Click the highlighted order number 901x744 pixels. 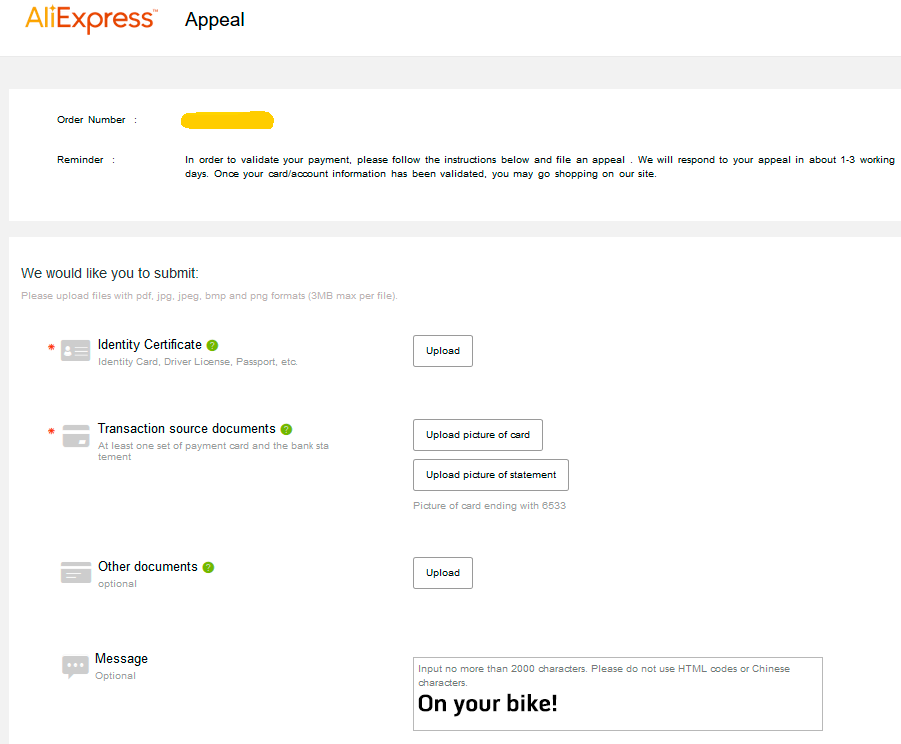pos(228,120)
